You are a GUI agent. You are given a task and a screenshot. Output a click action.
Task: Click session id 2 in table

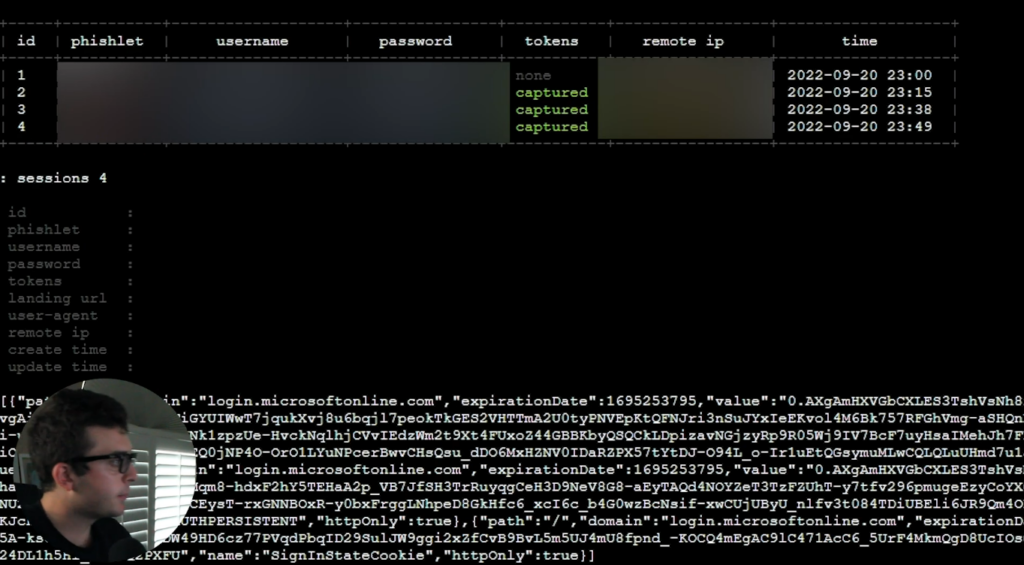22,92
